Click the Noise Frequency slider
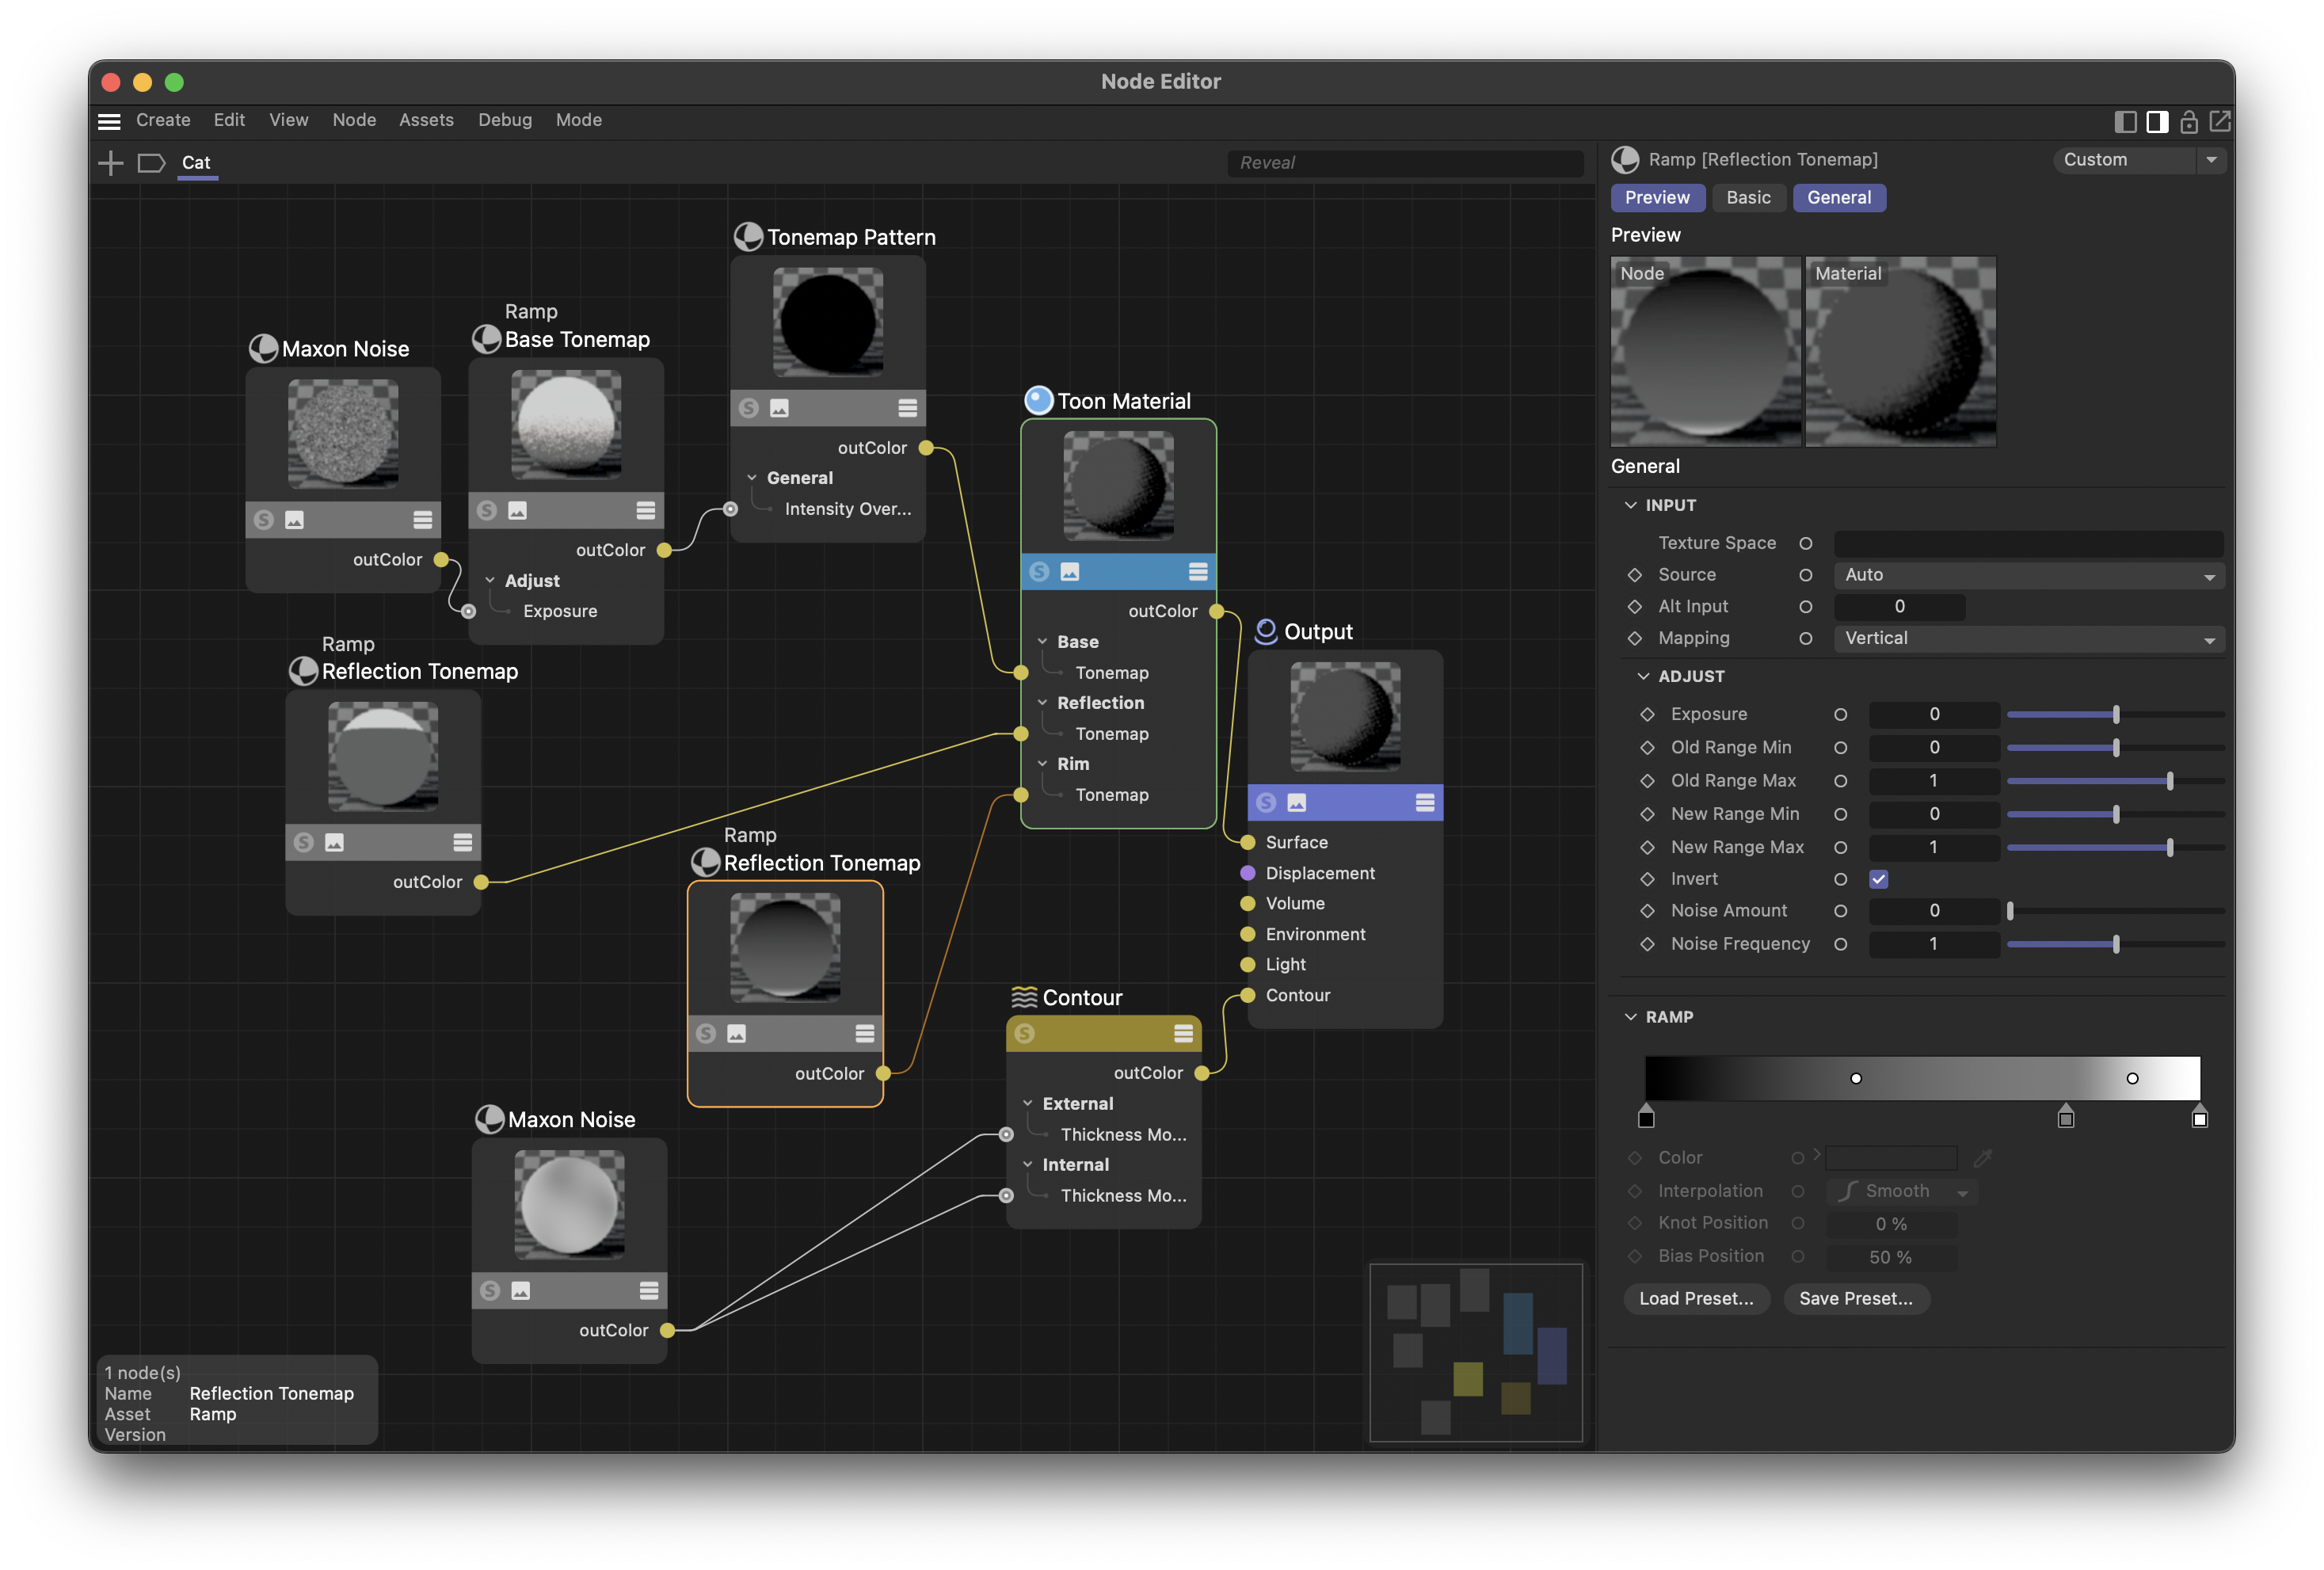 [x=2114, y=944]
